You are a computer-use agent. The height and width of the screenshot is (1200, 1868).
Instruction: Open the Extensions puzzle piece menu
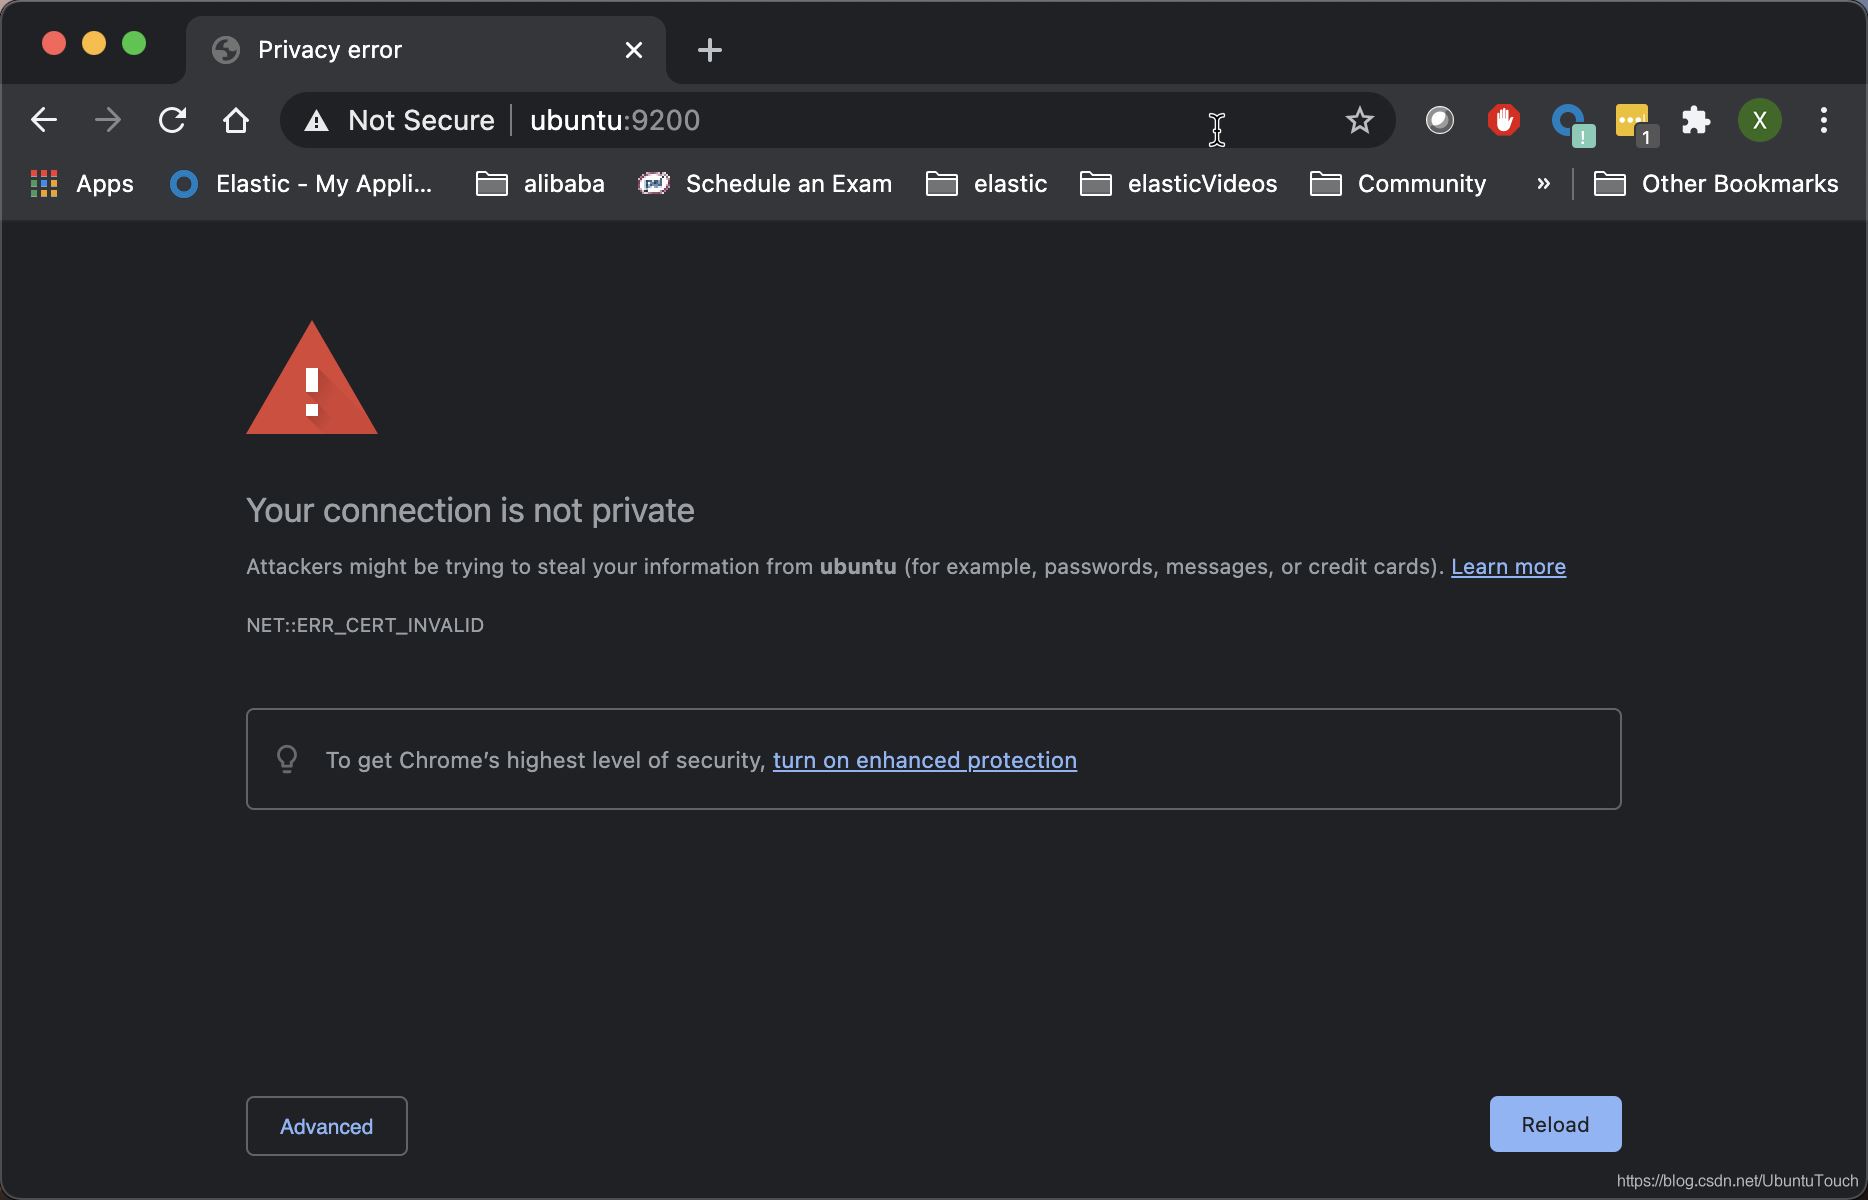click(x=1695, y=121)
